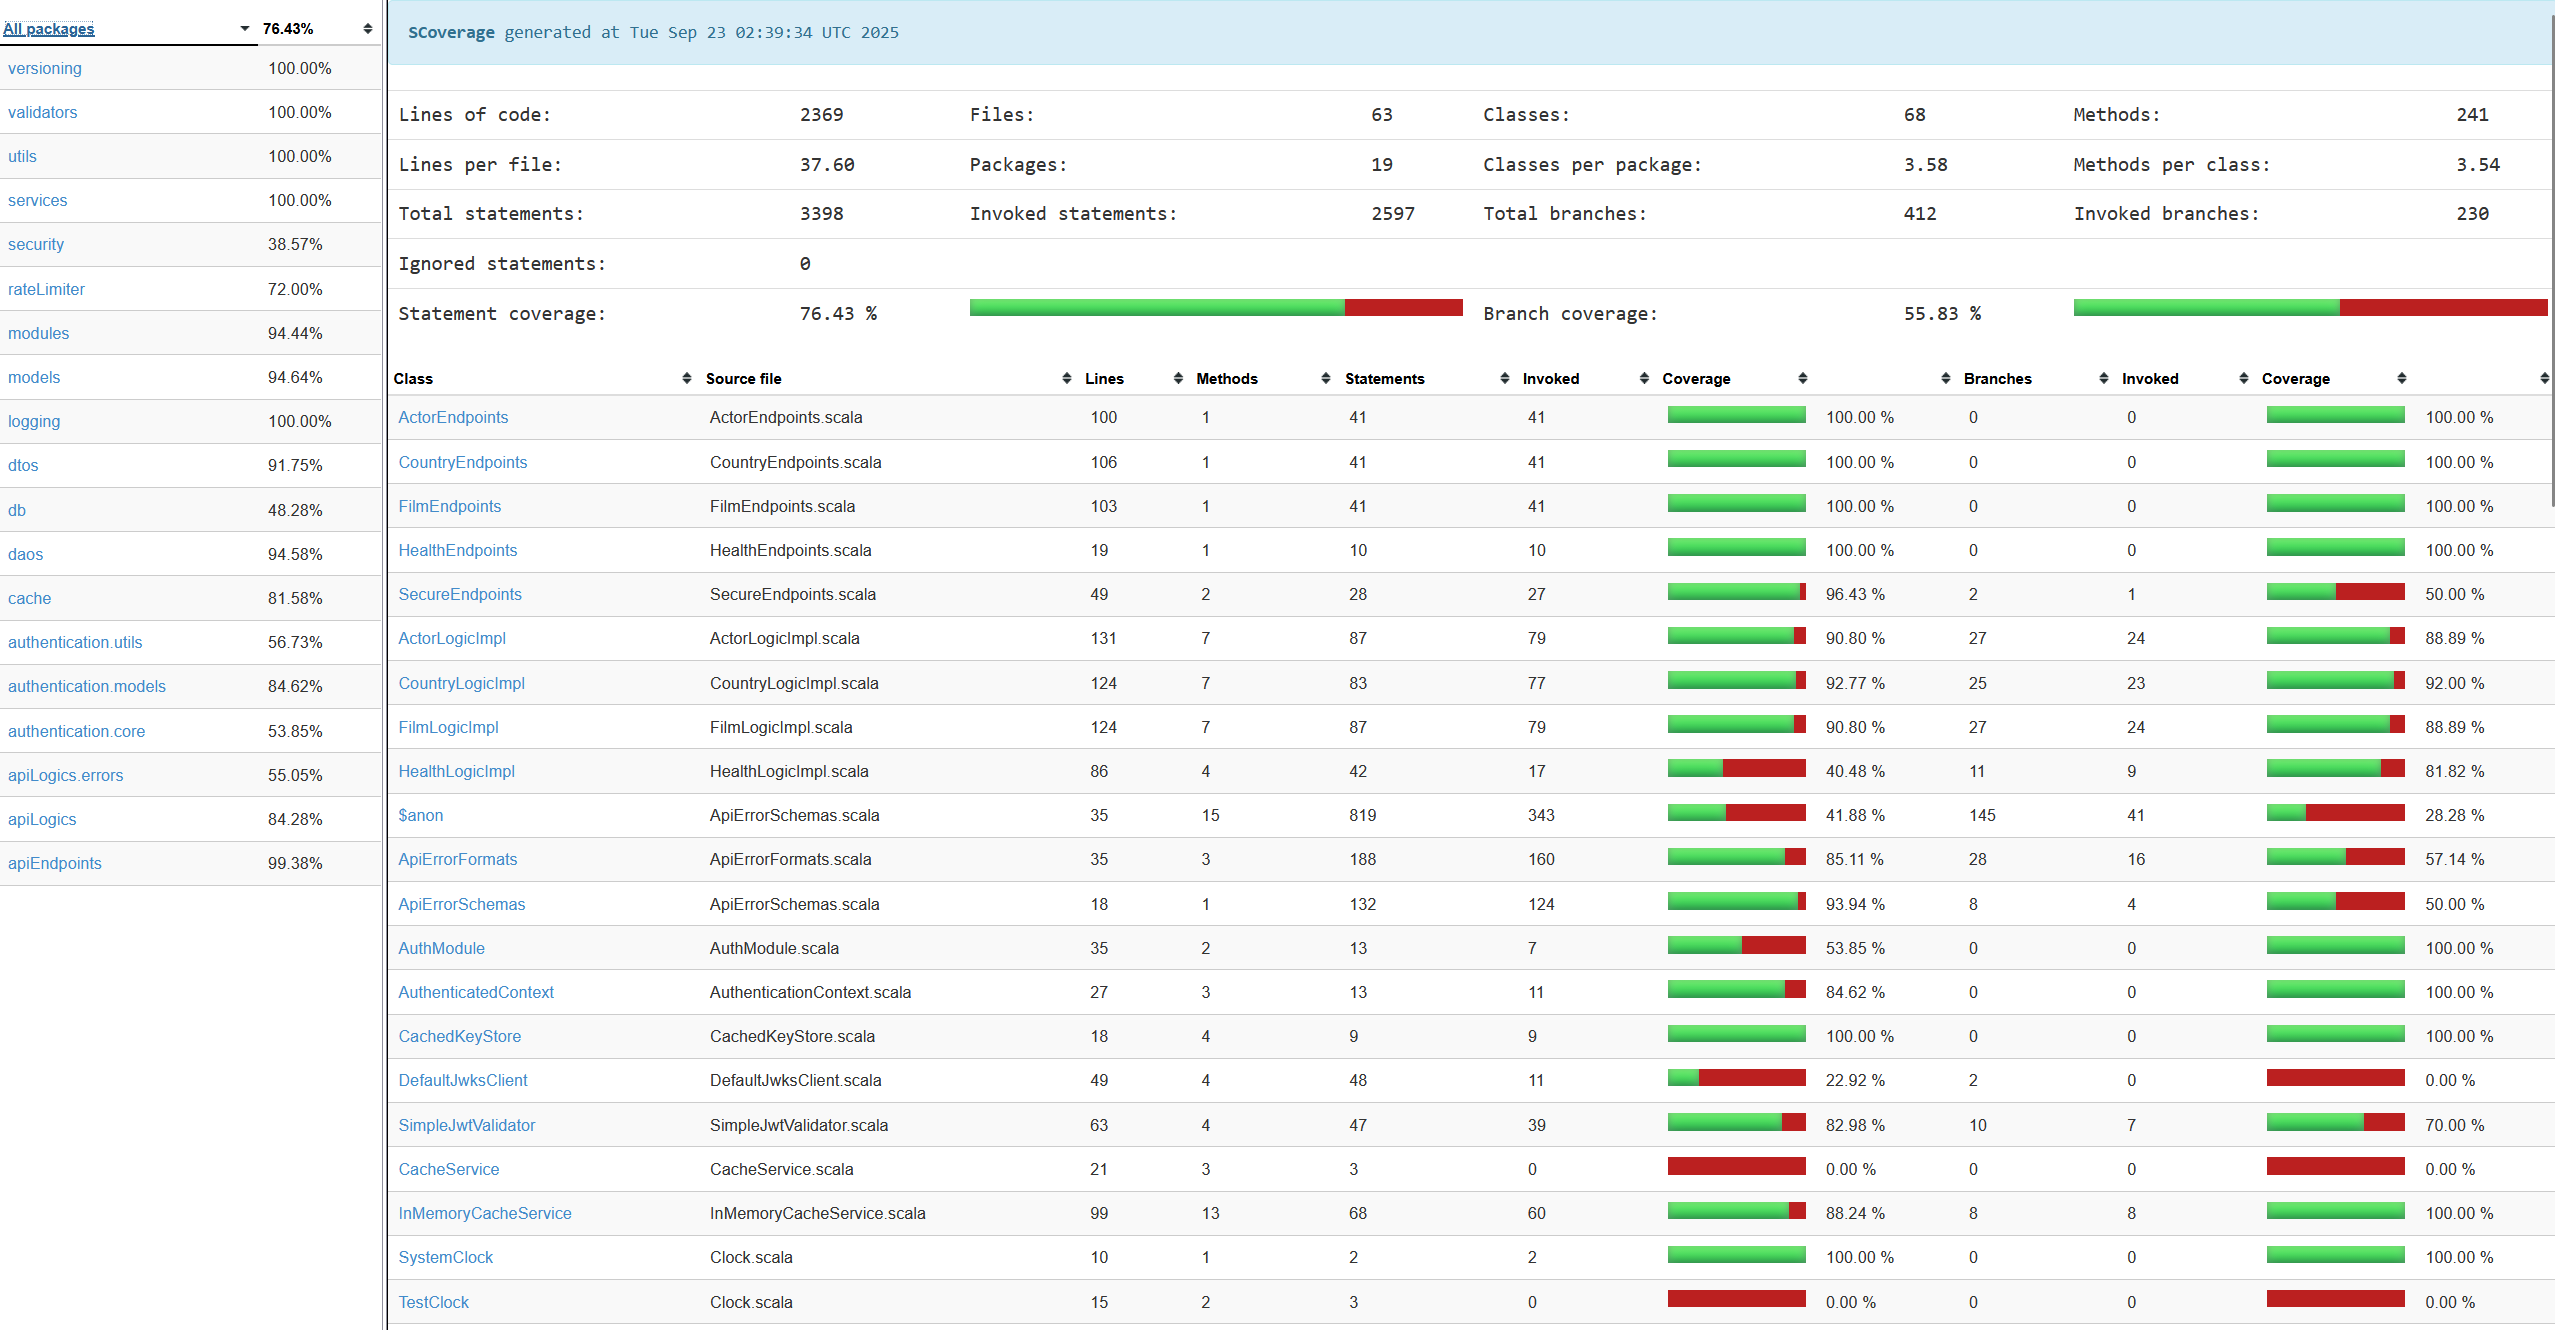Open the ActorEndpoints class report
The width and height of the screenshot is (2555, 1330).
coord(453,417)
